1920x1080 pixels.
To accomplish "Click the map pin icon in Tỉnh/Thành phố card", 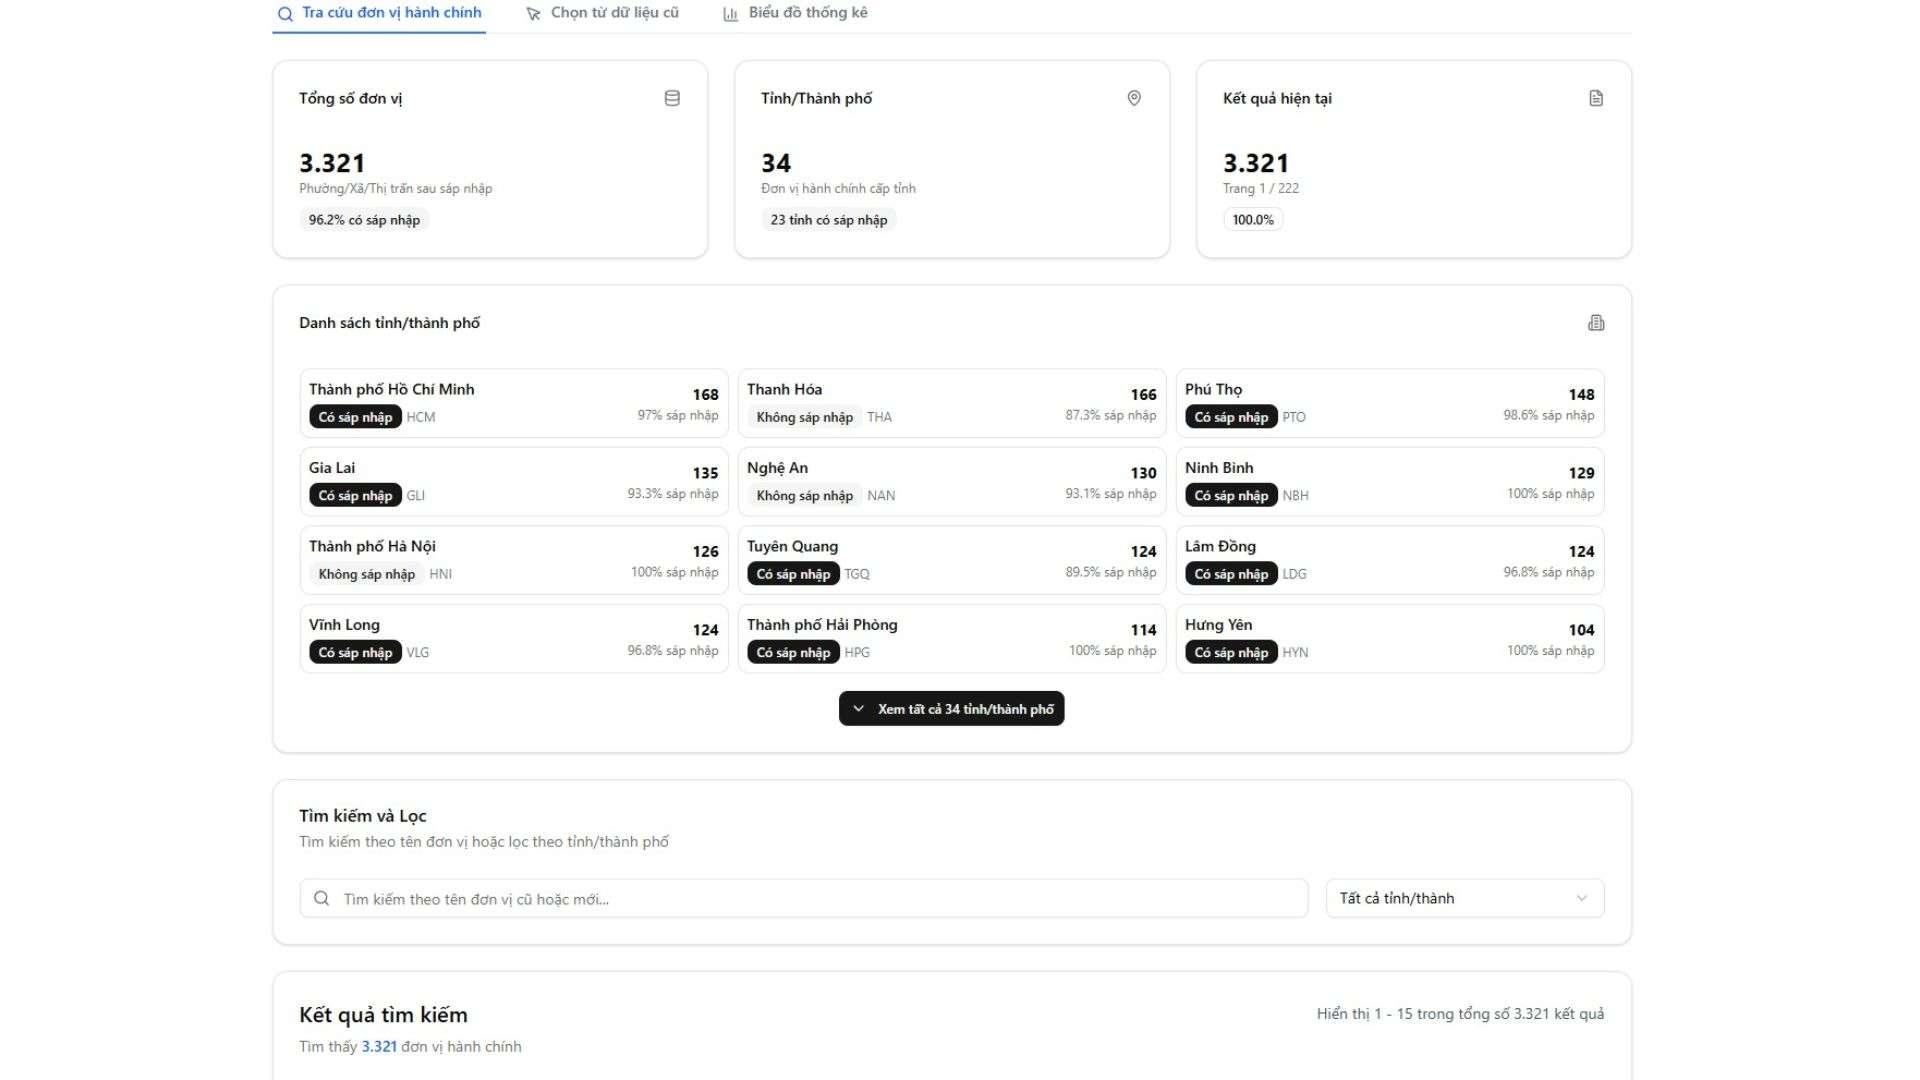I will (1134, 98).
